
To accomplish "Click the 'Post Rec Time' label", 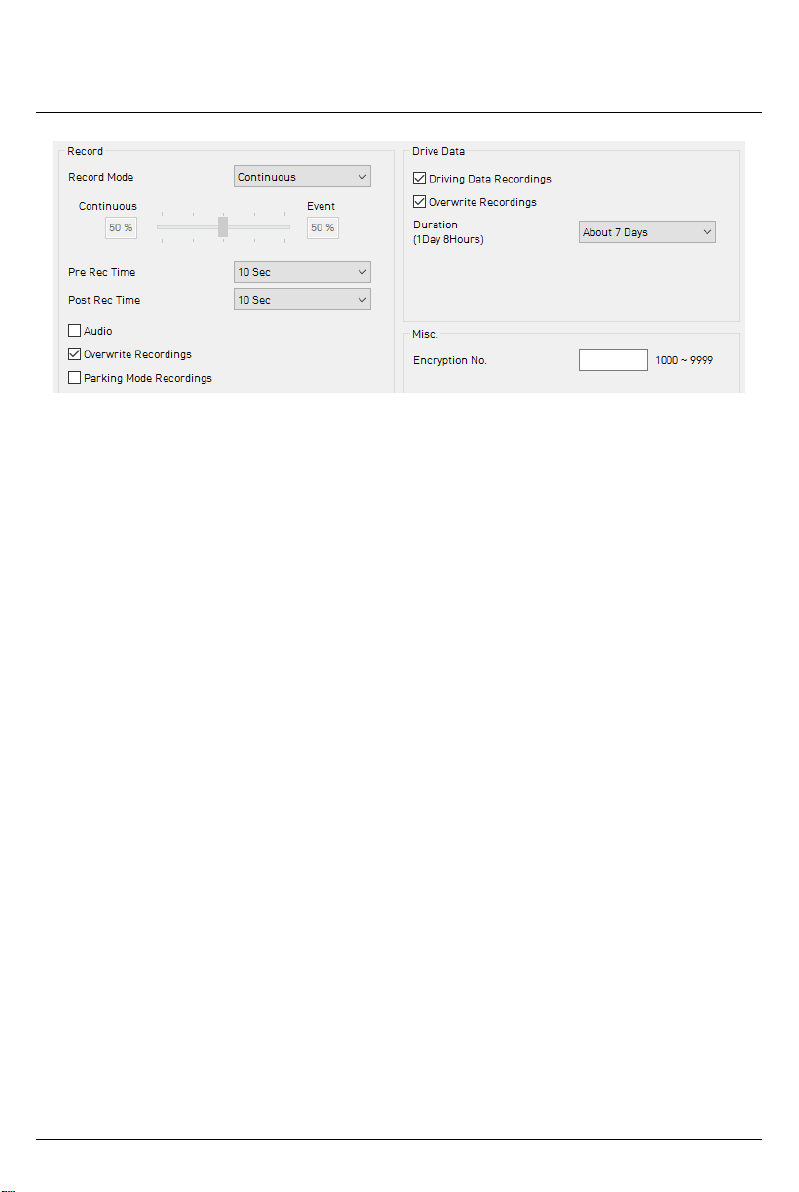I will point(104,300).
